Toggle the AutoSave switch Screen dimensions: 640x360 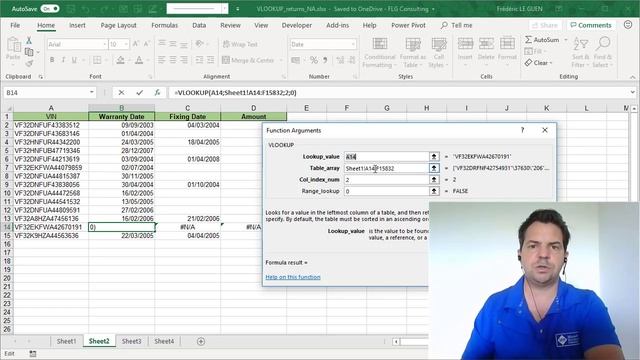[x=50, y=9]
